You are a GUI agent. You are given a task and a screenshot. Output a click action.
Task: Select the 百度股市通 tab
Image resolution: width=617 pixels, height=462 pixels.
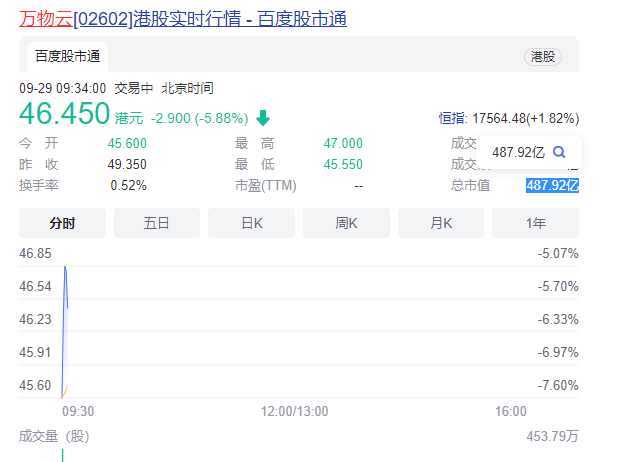[67, 56]
